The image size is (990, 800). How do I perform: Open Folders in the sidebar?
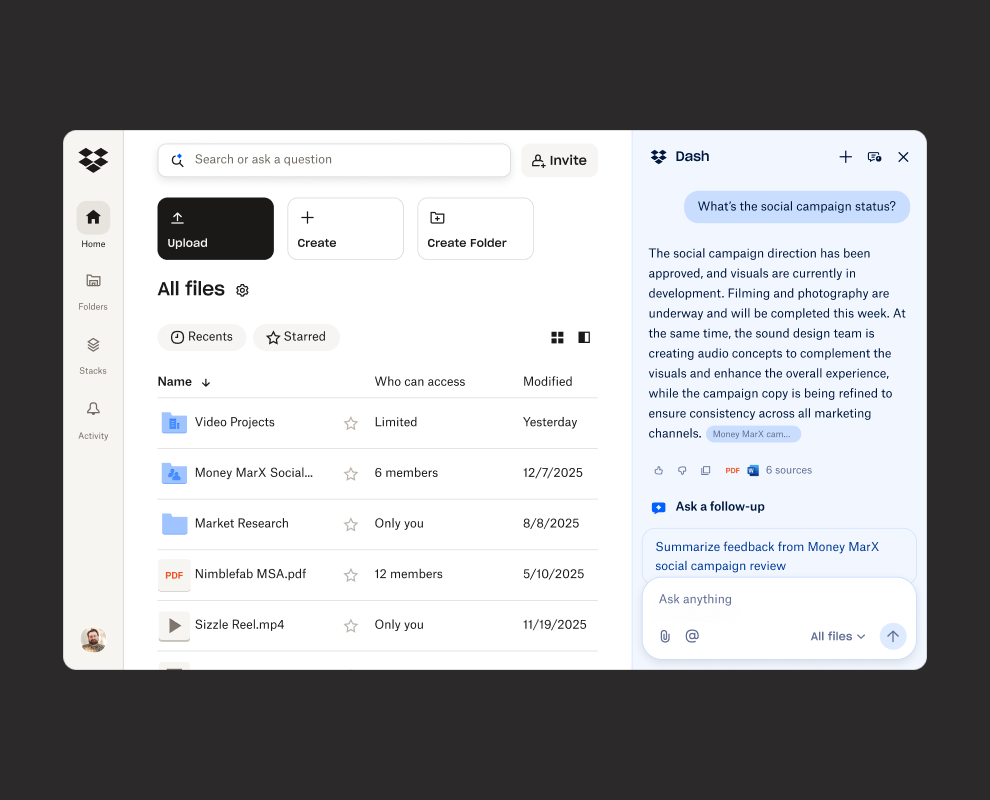click(x=93, y=291)
